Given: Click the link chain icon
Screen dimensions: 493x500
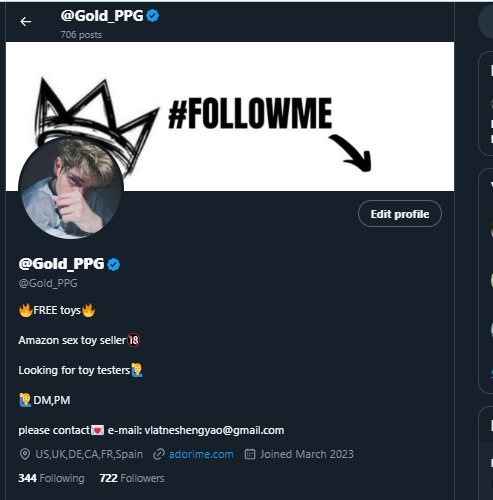Looking at the screenshot, I should coord(159,454).
